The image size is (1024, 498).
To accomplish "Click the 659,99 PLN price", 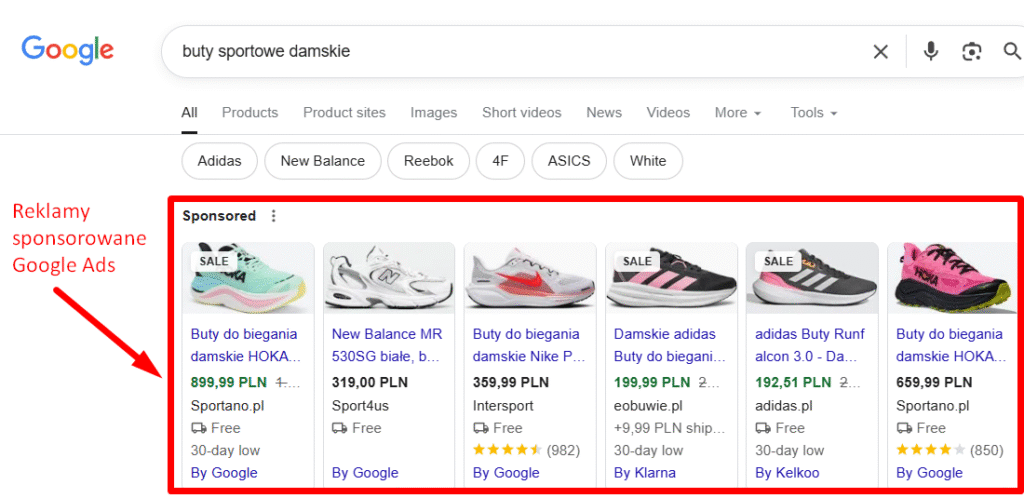I will [934, 382].
